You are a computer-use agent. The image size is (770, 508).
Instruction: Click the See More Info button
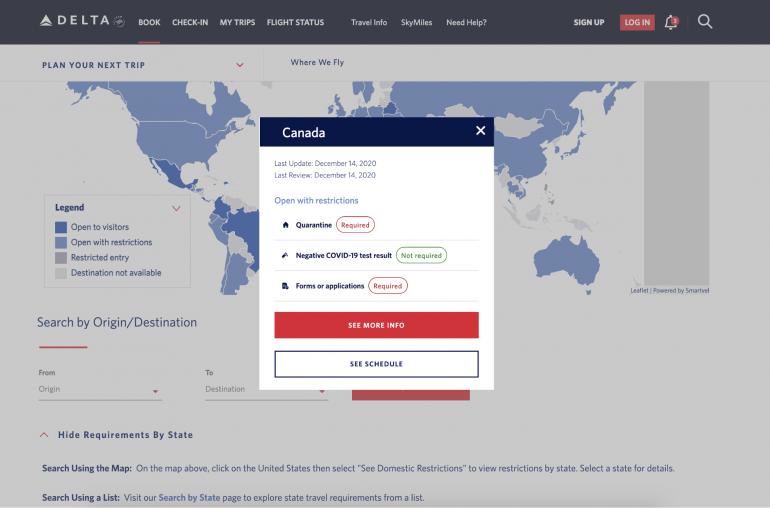pyautogui.click(x=376, y=325)
